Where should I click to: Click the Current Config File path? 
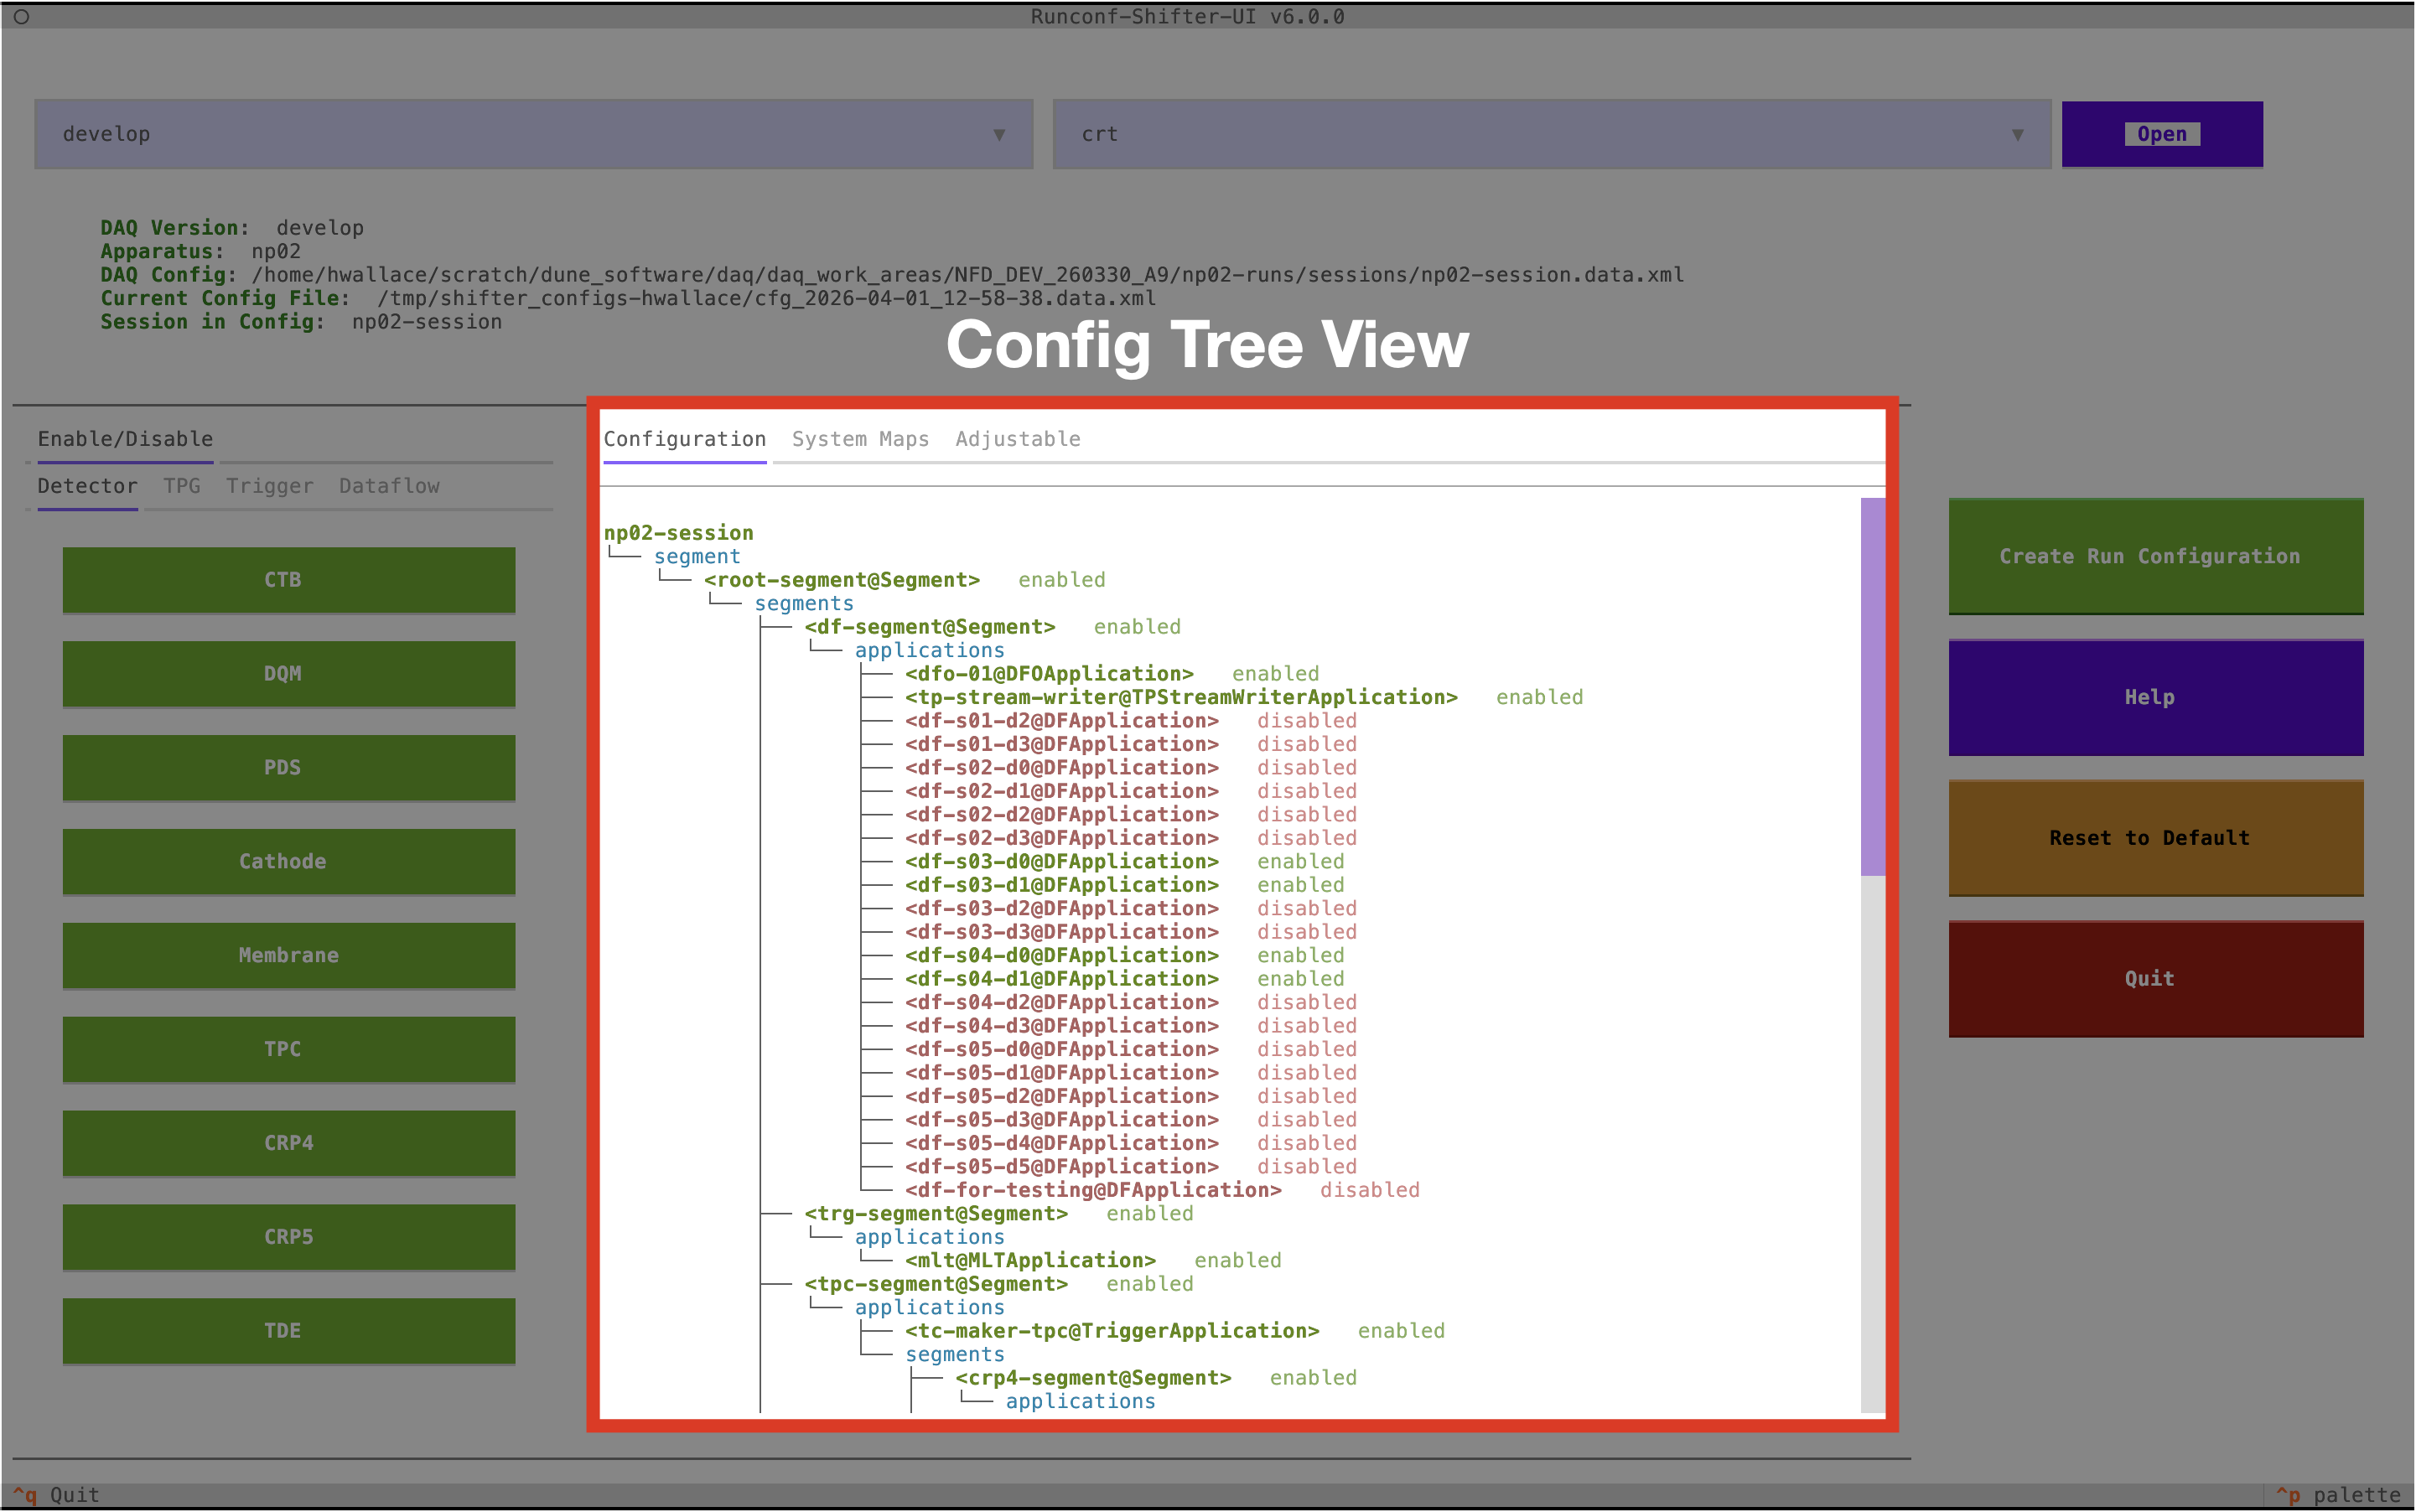pyautogui.click(x=766, y=298)
